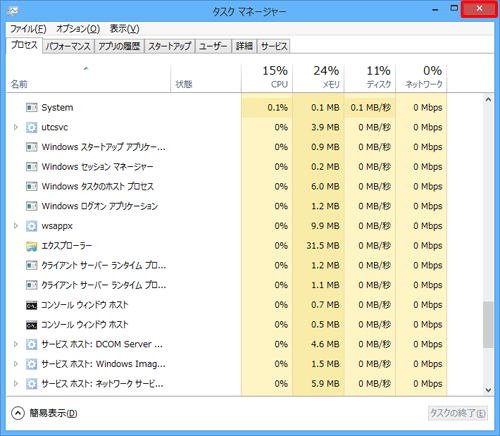Click the 31.5 MB memory value

point(323,246)
